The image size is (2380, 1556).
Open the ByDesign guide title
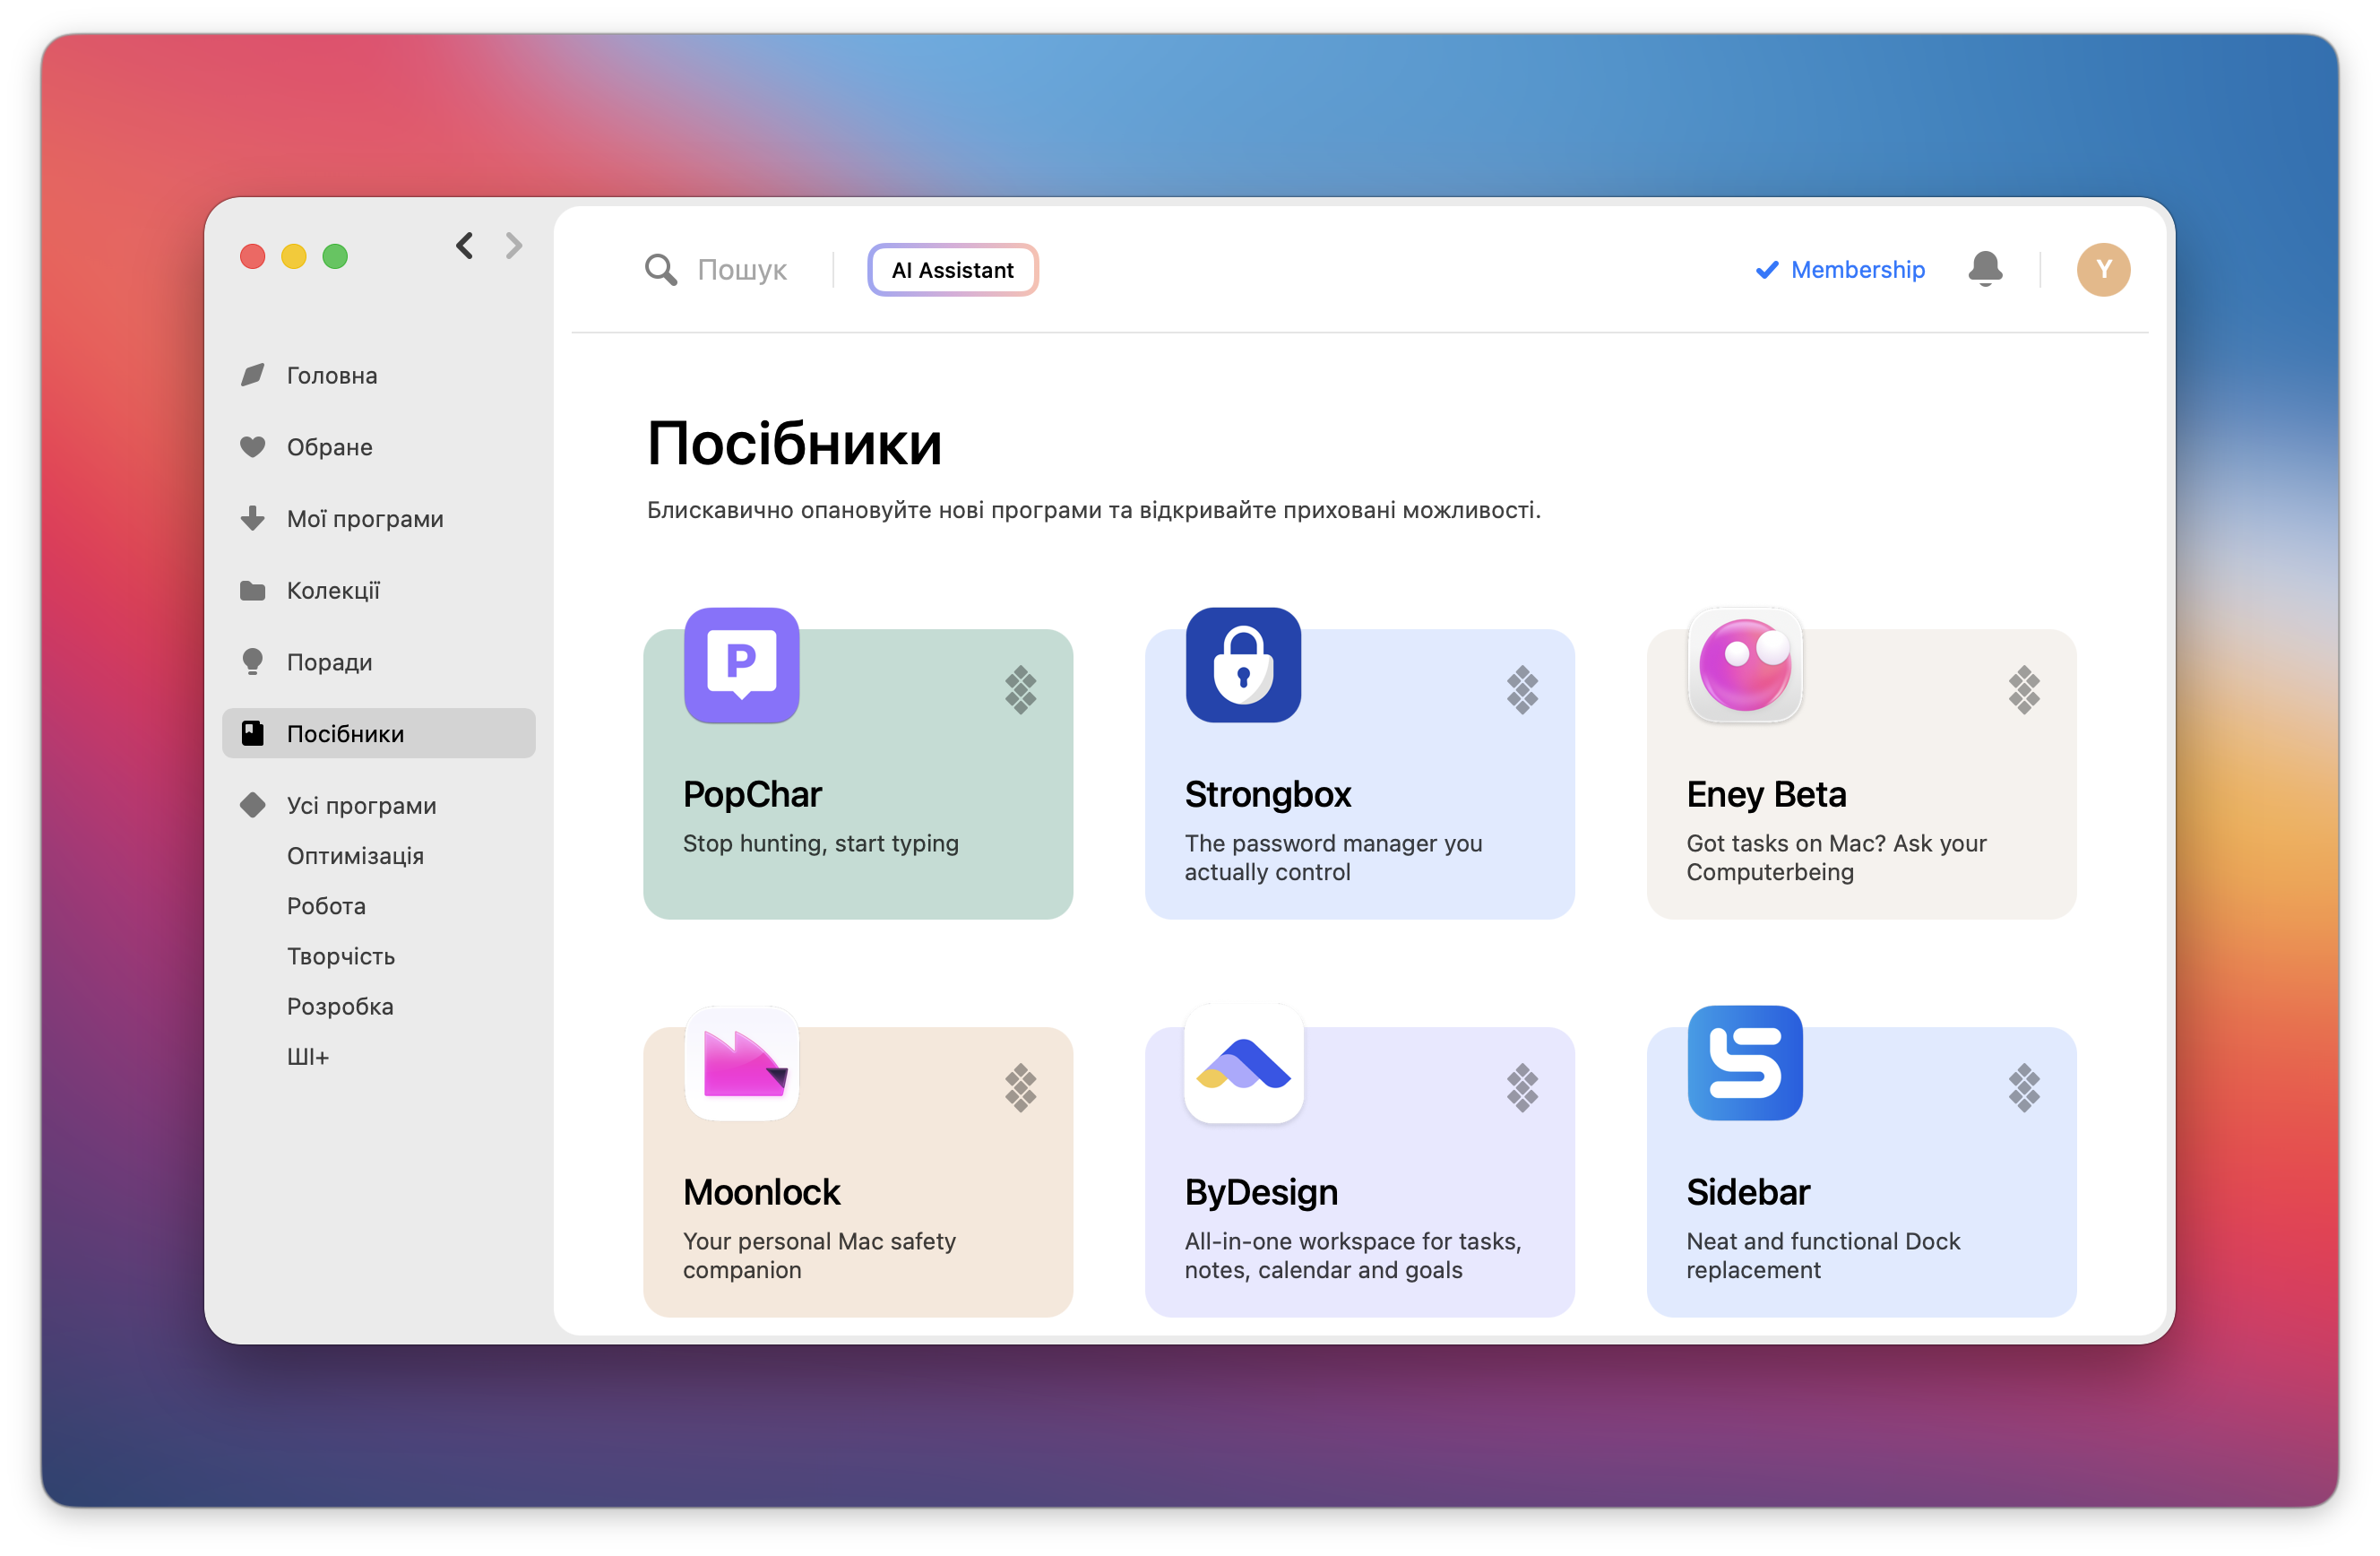(x=1261, y=1192)
